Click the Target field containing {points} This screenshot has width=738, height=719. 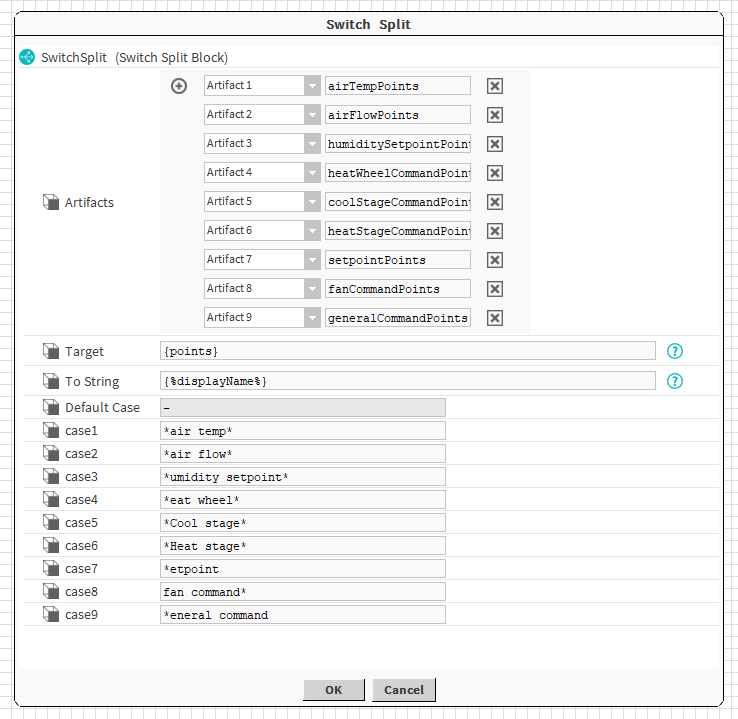(407, 351)
